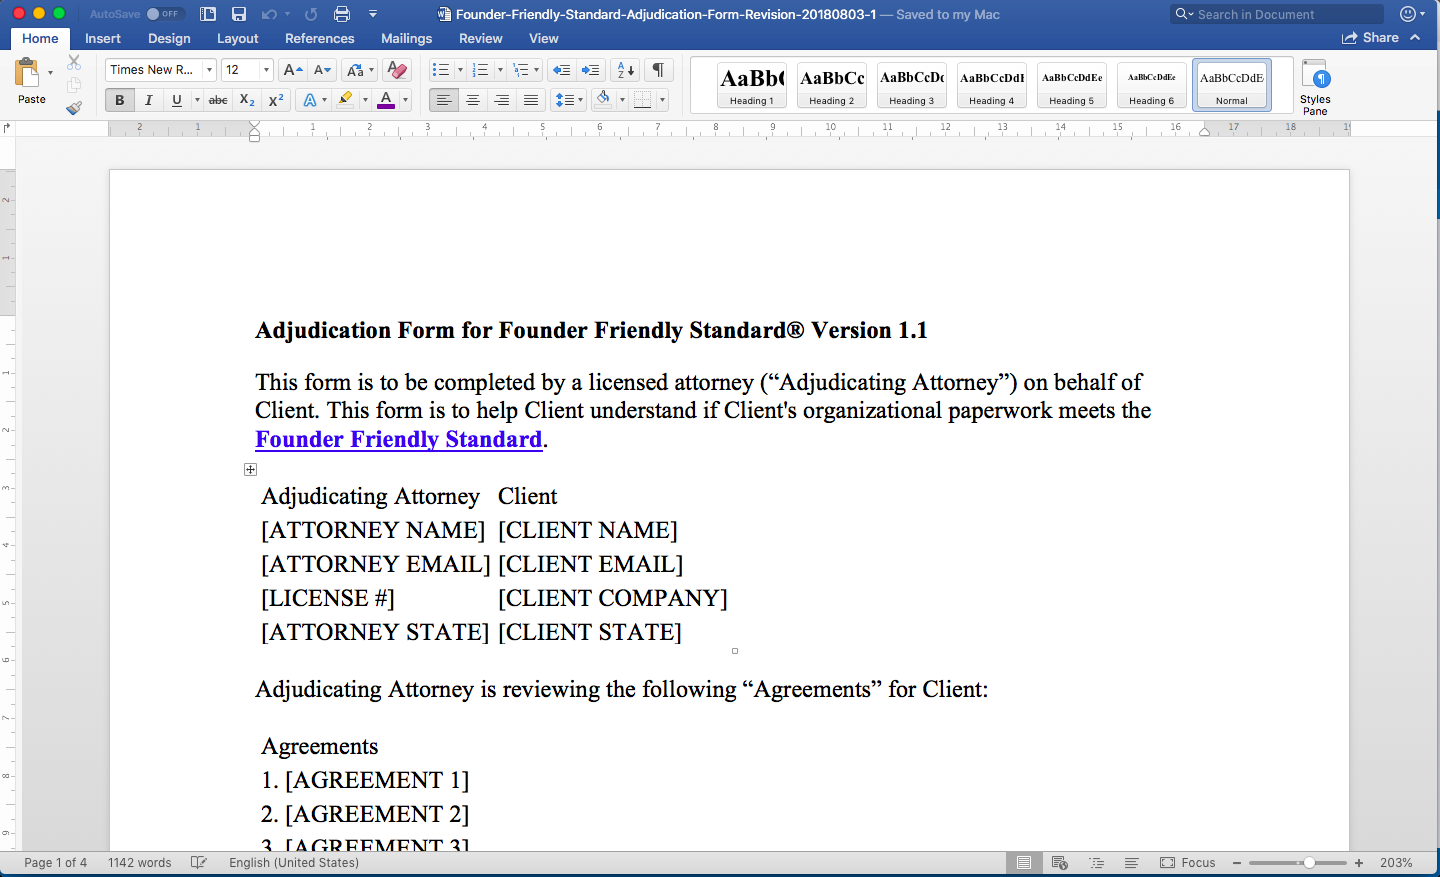Viewport: 1440px width, 877px height.
Task: Enable Focus mode from the status bar
Action: 1190,861
